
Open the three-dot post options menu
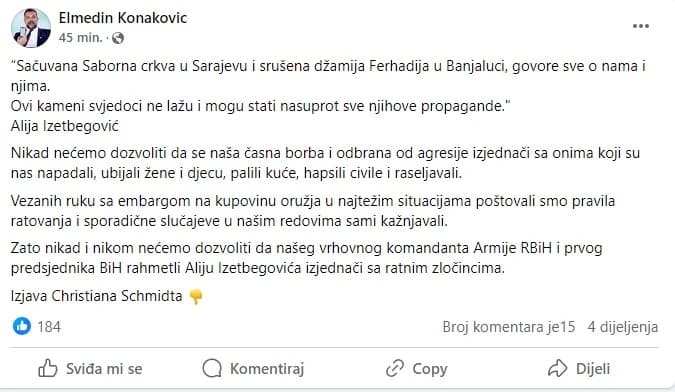point(641,26)
